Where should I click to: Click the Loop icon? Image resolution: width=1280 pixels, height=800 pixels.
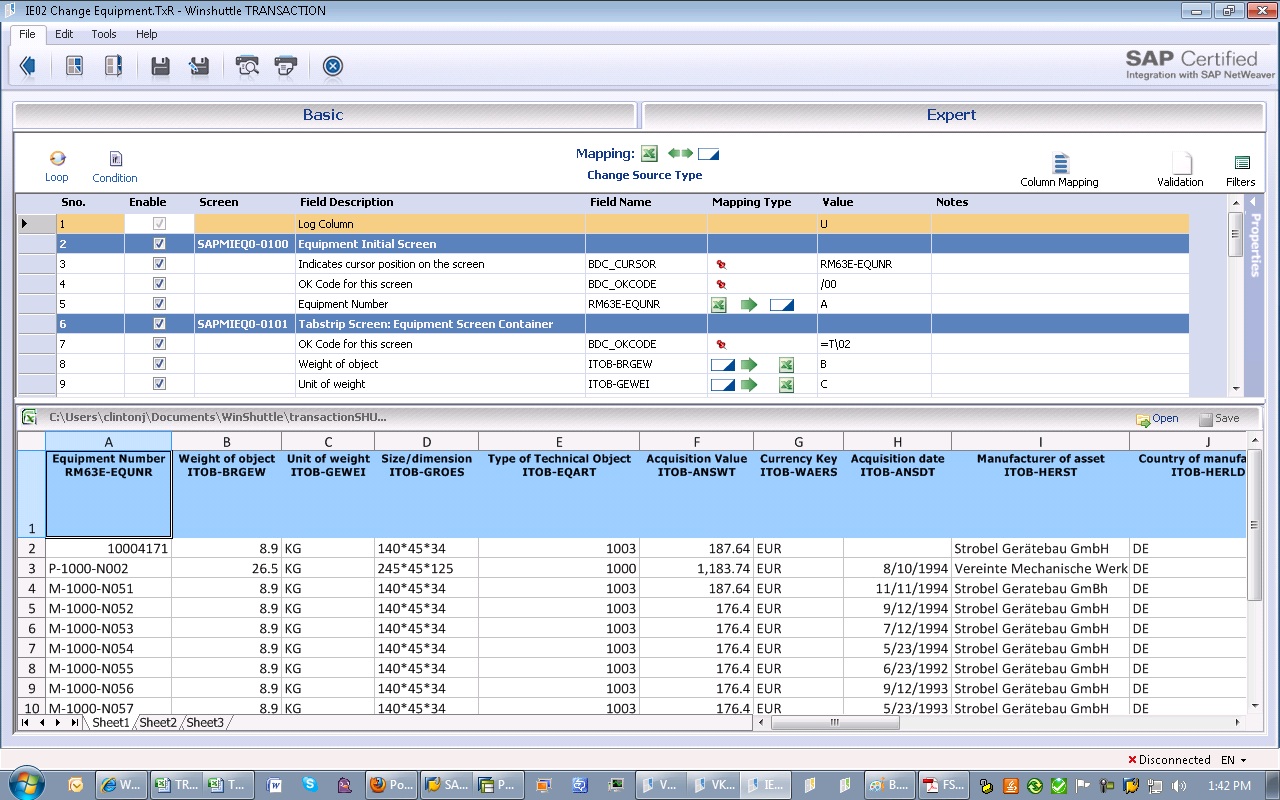coord(57,160)
